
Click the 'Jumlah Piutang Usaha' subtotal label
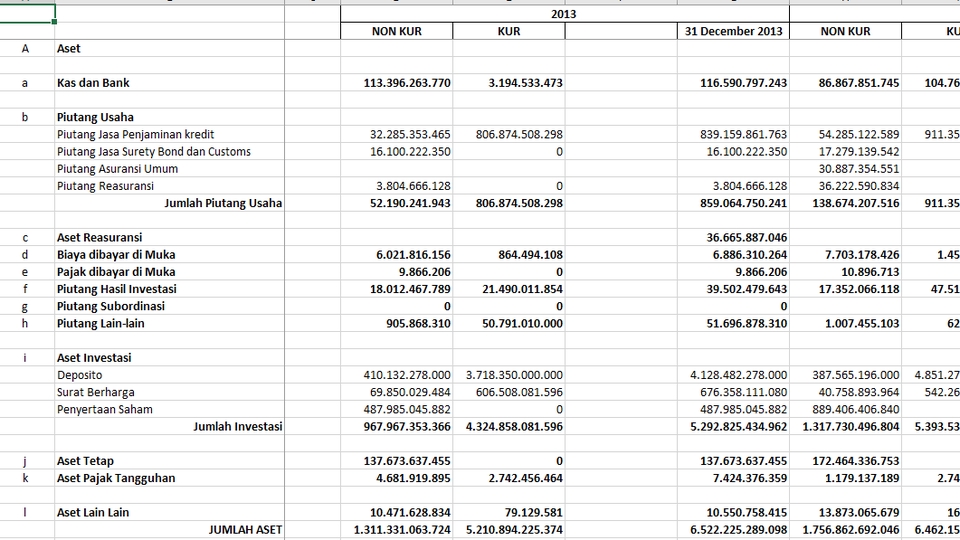[170, 203]
